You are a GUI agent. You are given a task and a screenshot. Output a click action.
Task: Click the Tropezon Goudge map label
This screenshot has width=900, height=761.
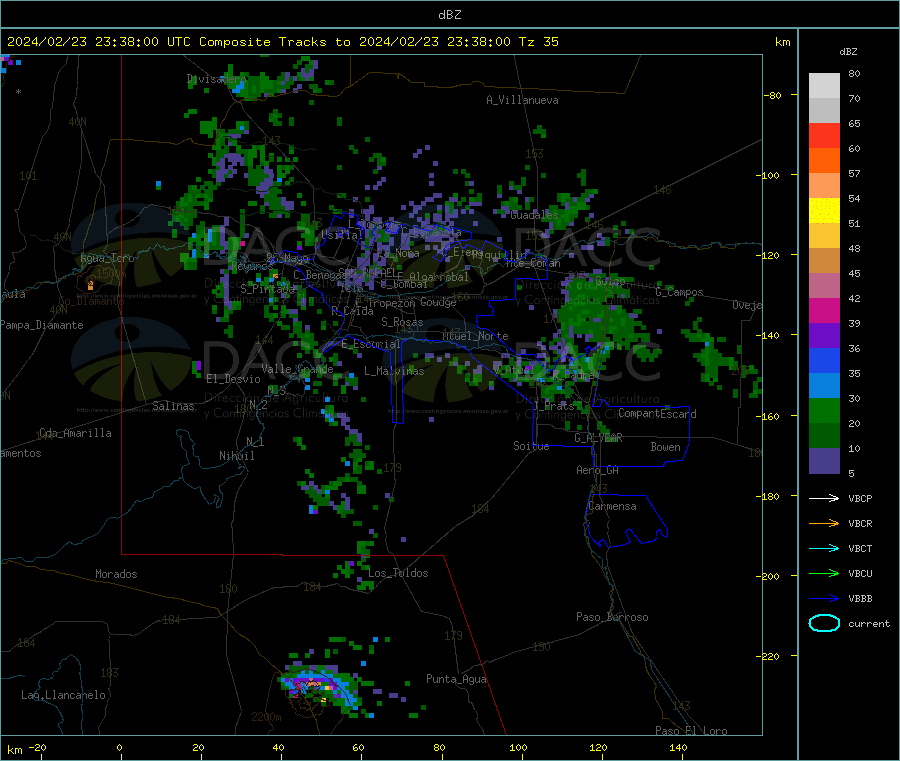pyautogui.click(x=412, y=302)
